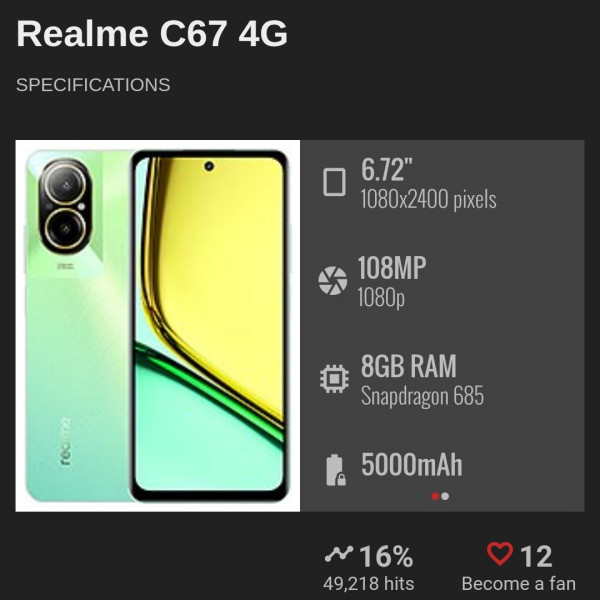Viewport: 600px width, 600px height.
Task: Click the battery lock icon
Action: pyautogui.click(x=336, y=470)
